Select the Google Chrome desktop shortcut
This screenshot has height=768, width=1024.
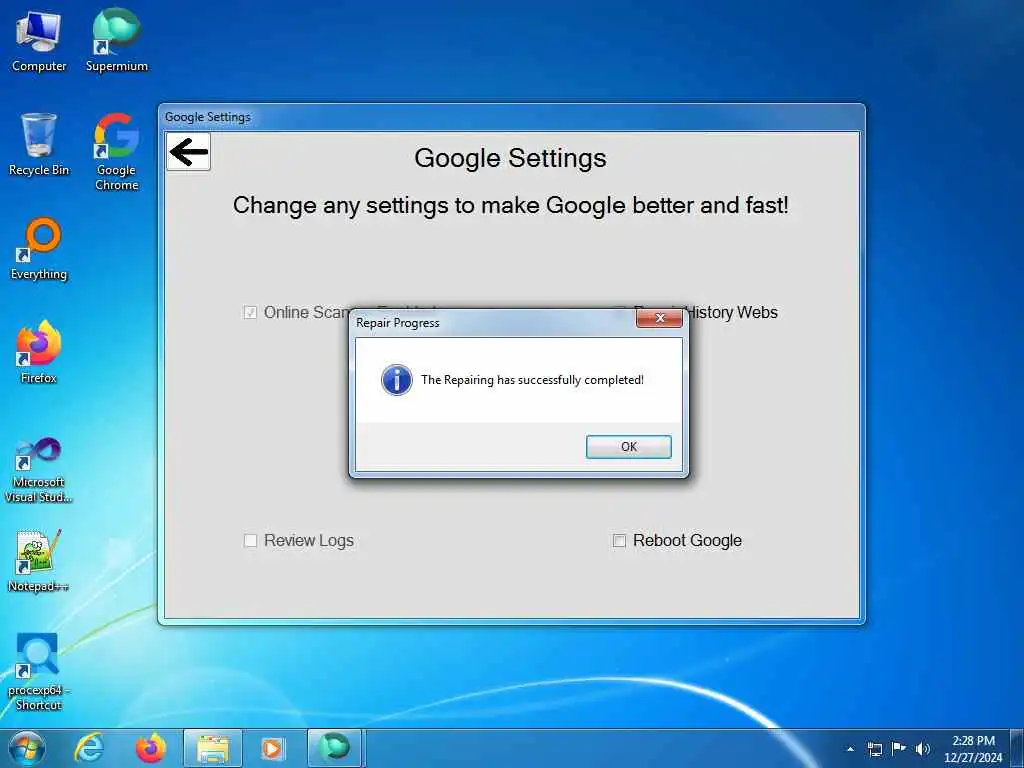(117, 152)
